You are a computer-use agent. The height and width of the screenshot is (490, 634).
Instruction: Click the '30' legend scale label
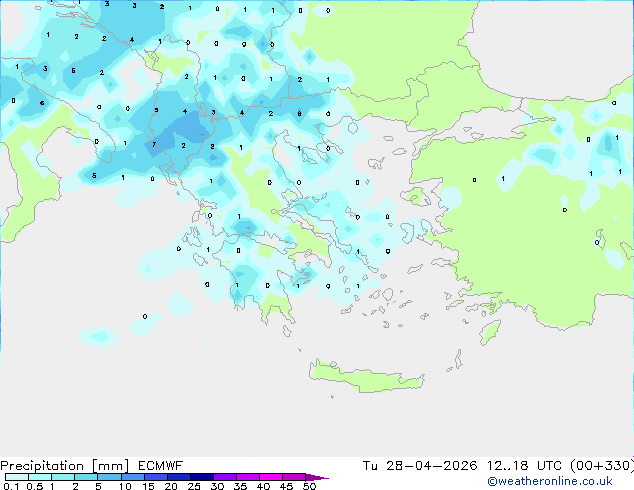217,486
